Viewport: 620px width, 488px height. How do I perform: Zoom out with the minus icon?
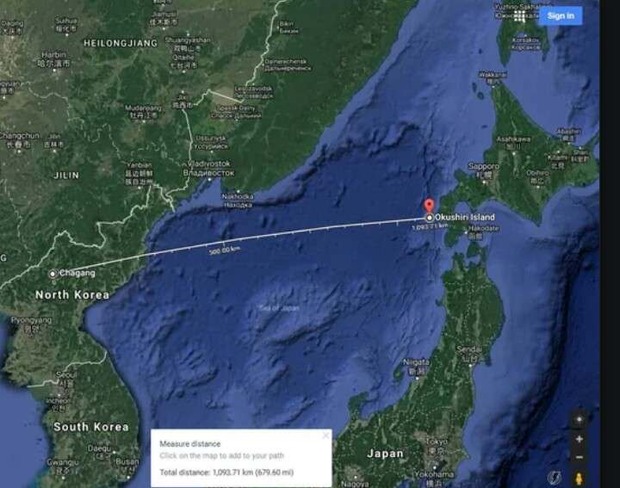579,457
